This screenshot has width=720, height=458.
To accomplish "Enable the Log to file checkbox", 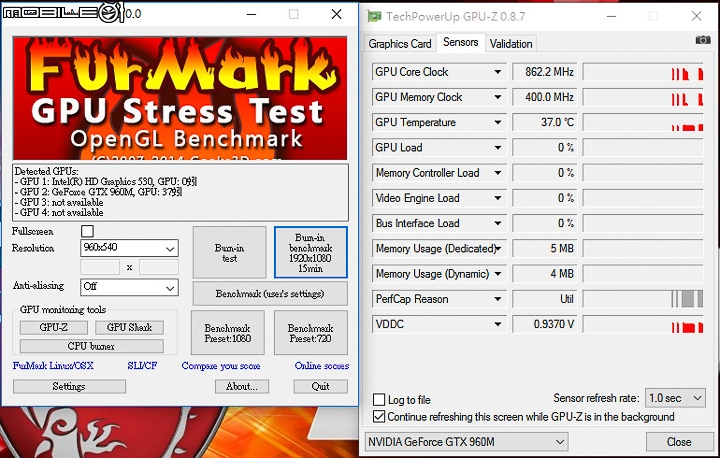I will click(x=379, y=399).
